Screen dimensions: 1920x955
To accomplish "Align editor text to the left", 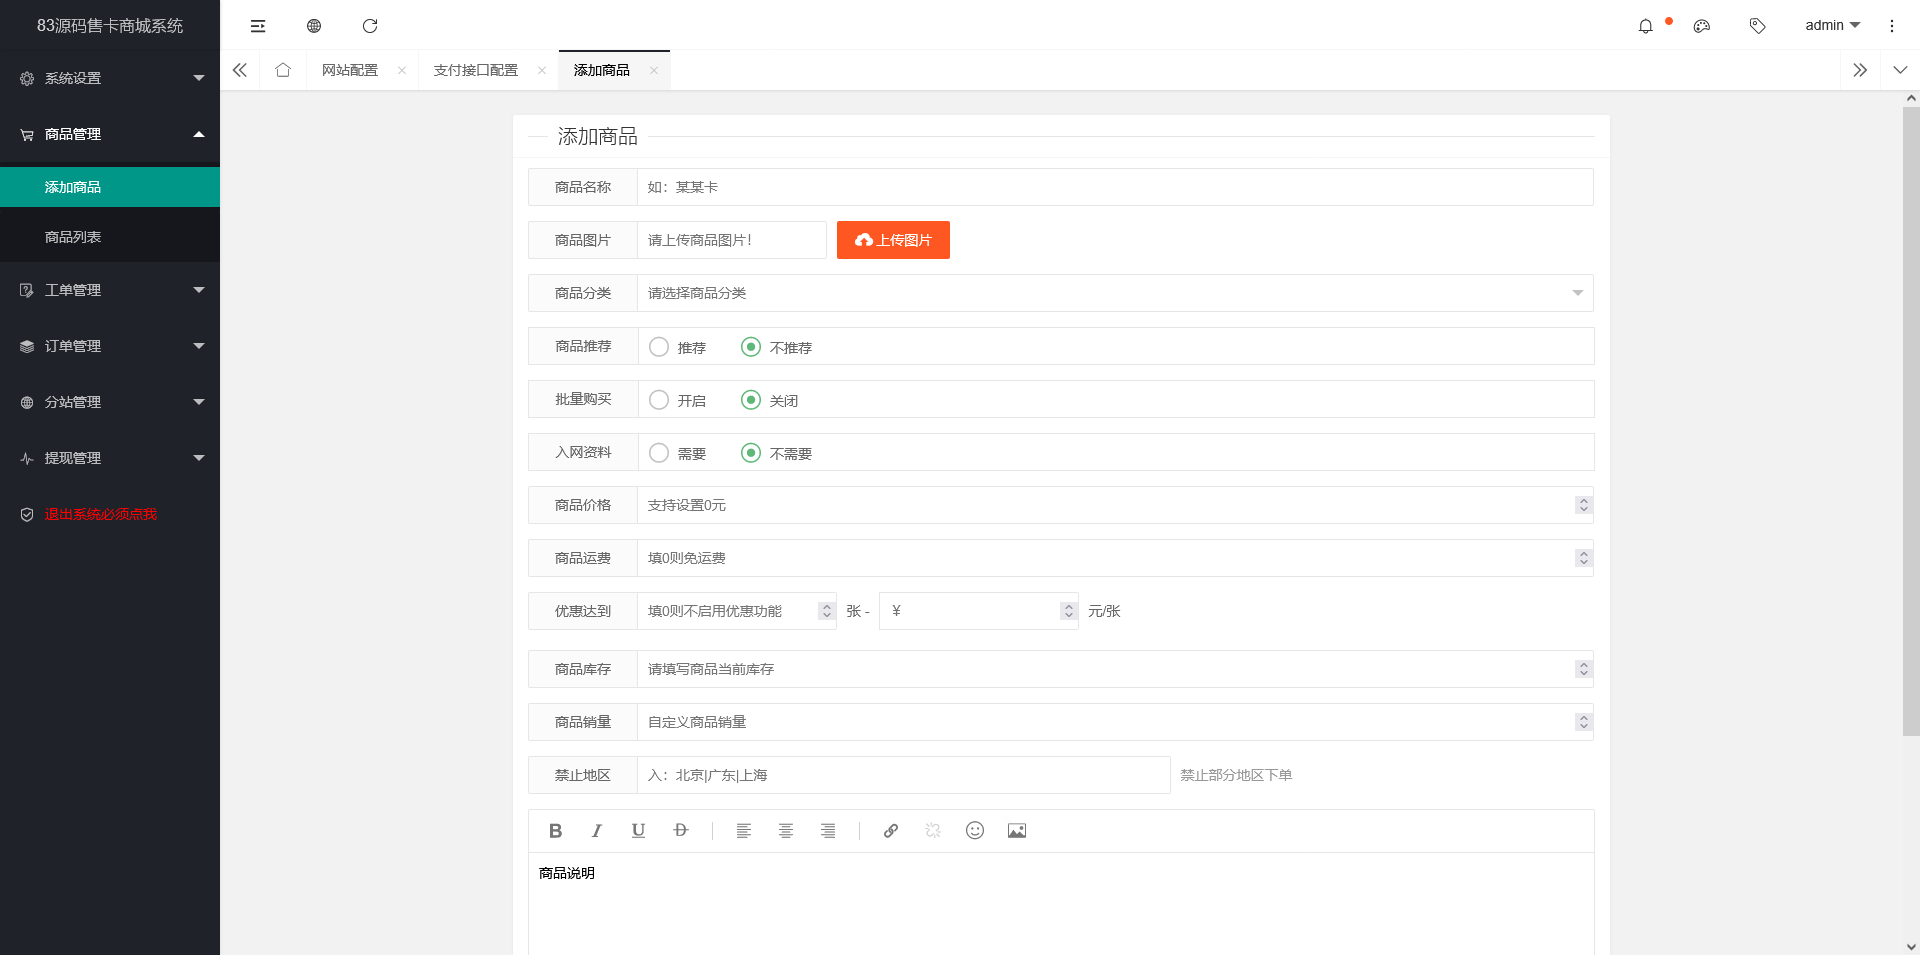I will coord(744,830).
